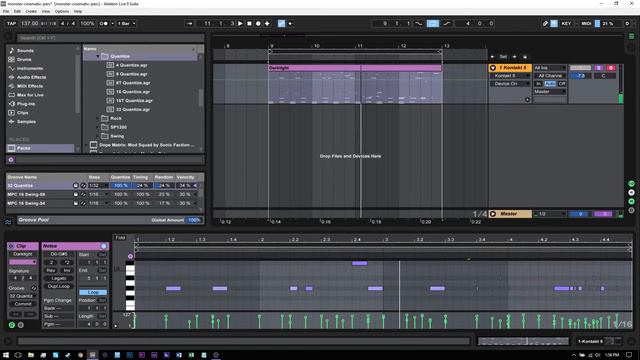Select Instruments category in browser
The image size is (640, 360).
[30, 69]
